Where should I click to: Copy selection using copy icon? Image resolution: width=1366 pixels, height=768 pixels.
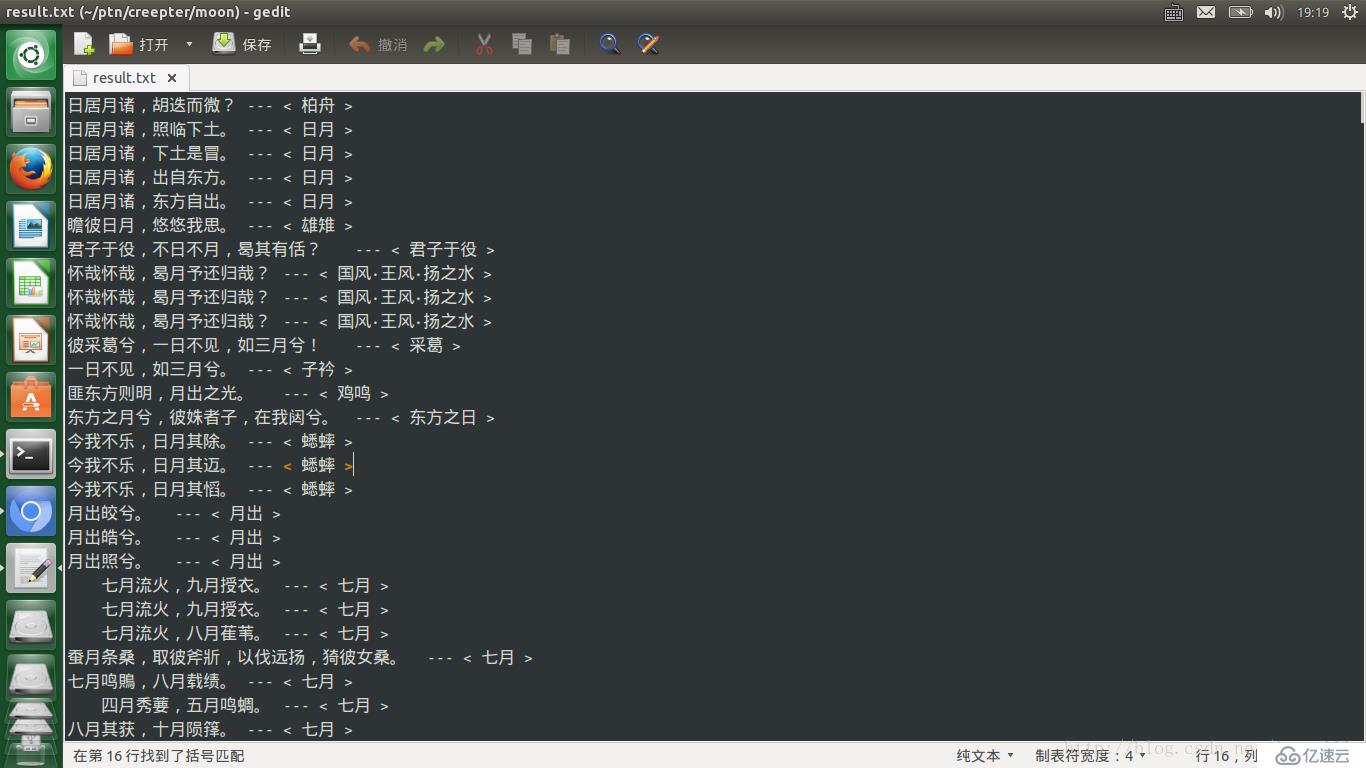coord(521,44)
